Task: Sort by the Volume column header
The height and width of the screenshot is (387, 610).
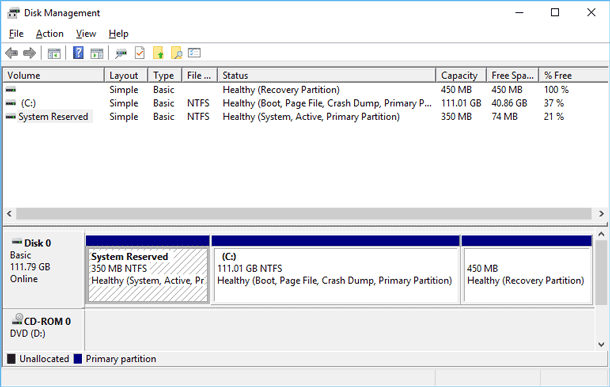Action: pos(54,75)
